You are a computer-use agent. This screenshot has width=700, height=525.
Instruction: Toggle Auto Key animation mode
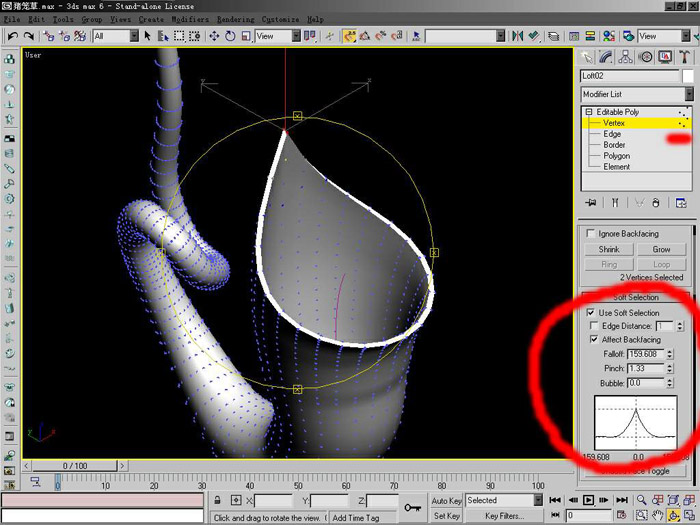[446, 500]
